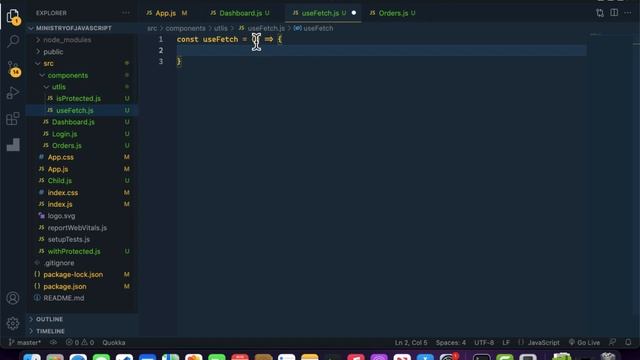
Task: Open package.json file
Action: pyautogui.click(x=64, y=287)
